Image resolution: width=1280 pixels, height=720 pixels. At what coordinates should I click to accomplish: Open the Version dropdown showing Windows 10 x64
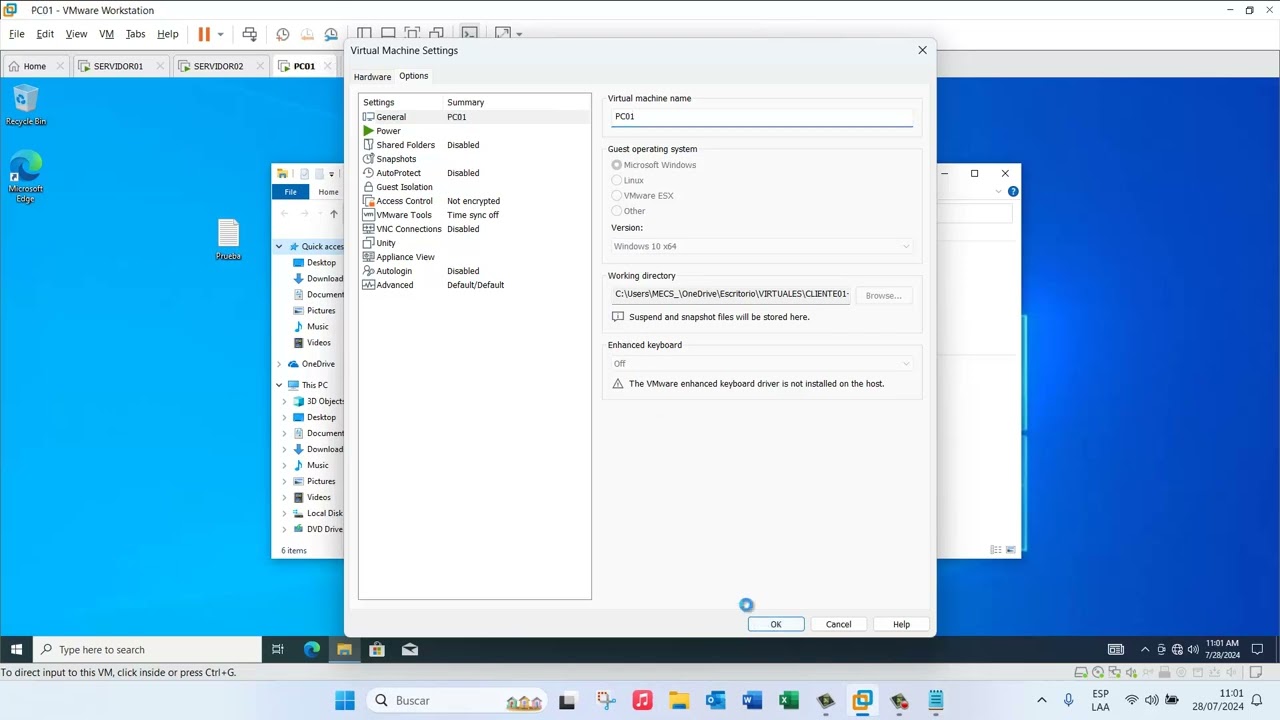click(x=762, y=246)
